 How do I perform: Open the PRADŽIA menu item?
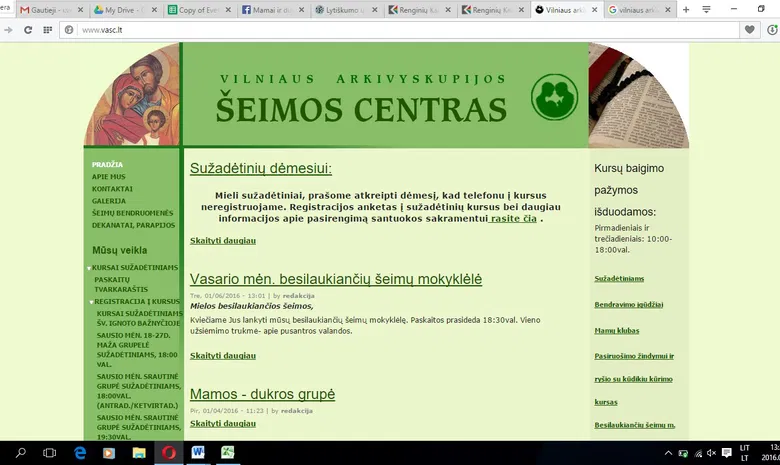click(107, 165)
